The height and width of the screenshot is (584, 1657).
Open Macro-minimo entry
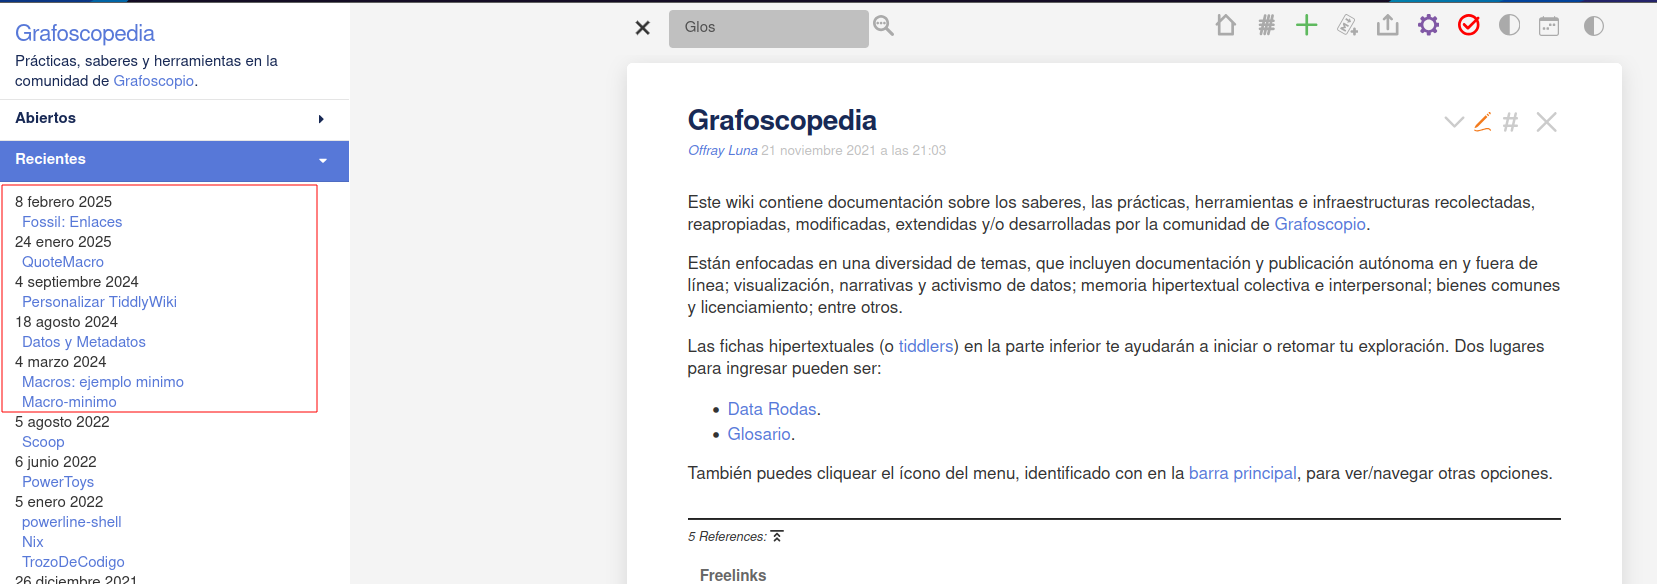tap(69, 402)
